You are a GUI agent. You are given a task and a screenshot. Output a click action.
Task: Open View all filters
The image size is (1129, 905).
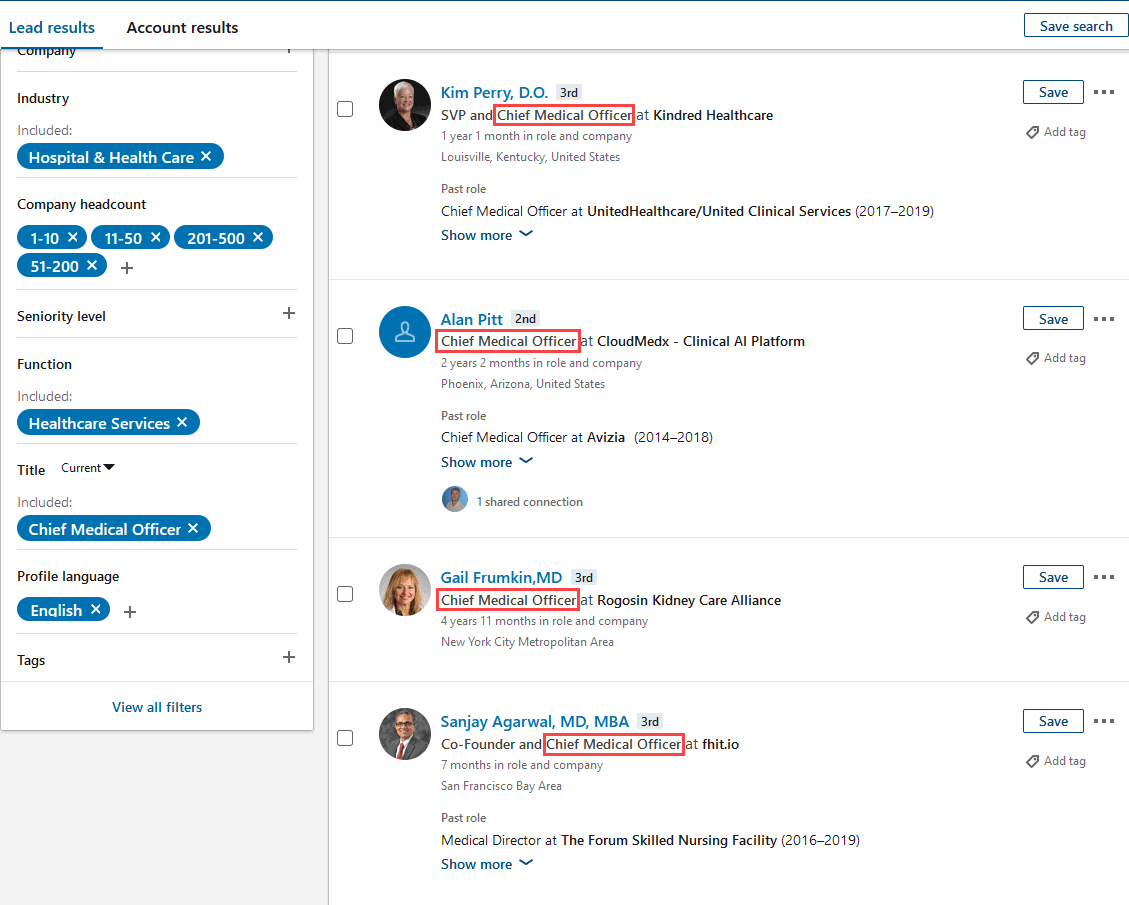(x=157, y=707)
